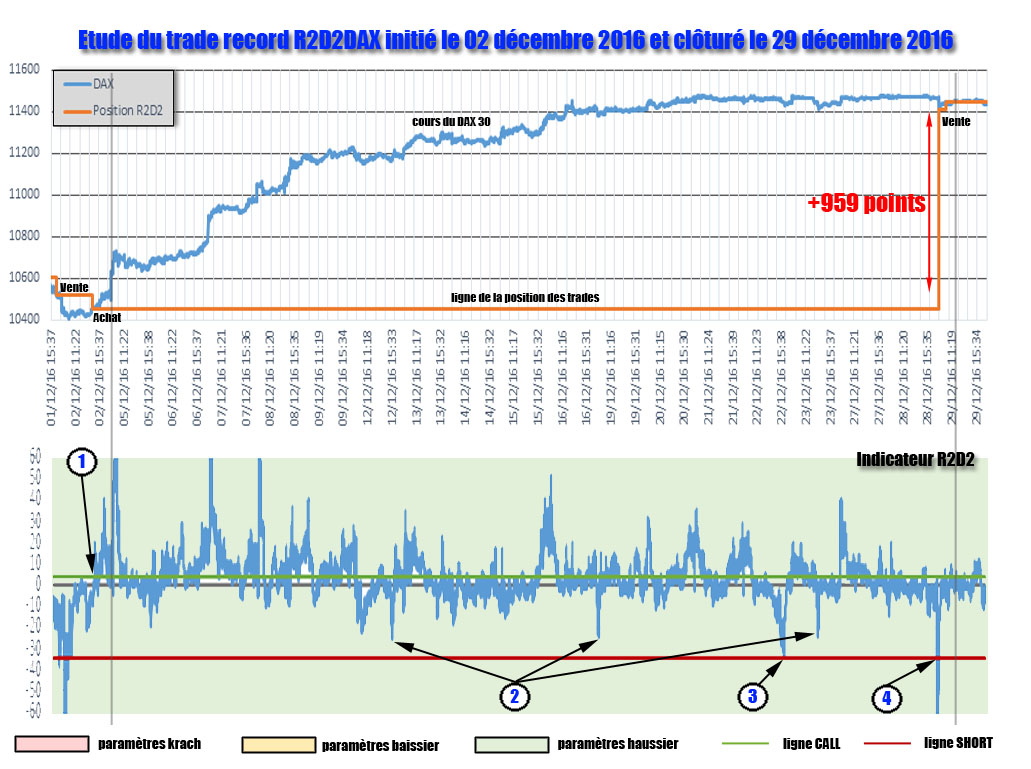Click the 11600 price axis value
The width and height of the screenshot is (1031, 769).
[24, 69]
